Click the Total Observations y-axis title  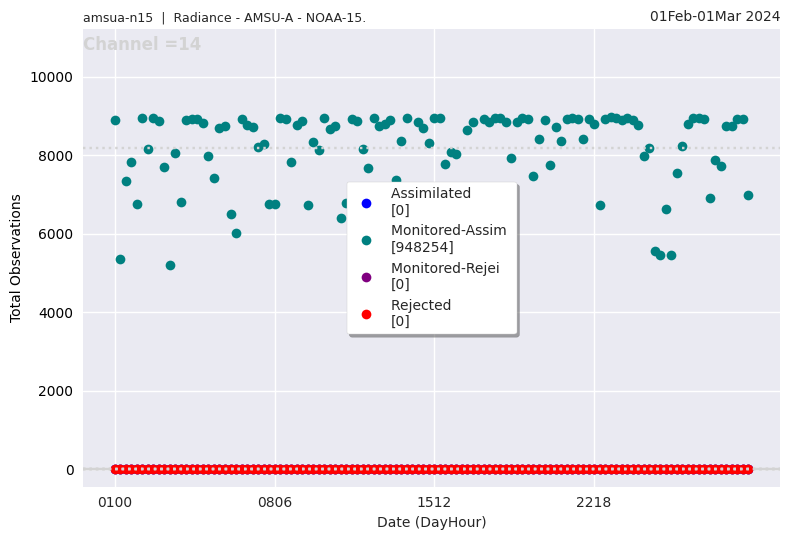[x=16, y=258]
